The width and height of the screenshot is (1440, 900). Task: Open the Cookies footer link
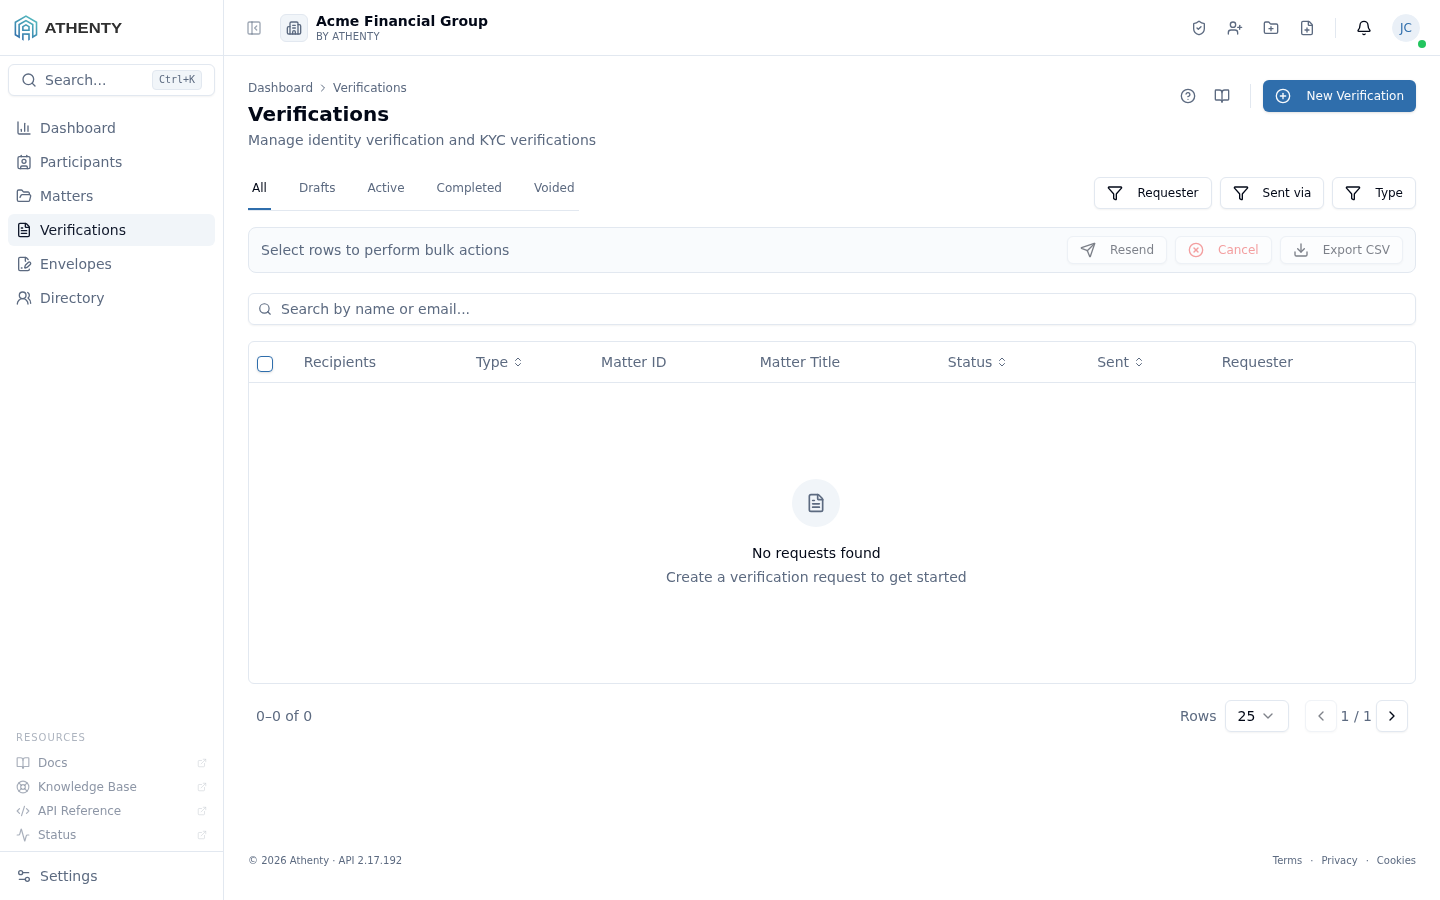pyautogui.click(x=1396, y=860)
